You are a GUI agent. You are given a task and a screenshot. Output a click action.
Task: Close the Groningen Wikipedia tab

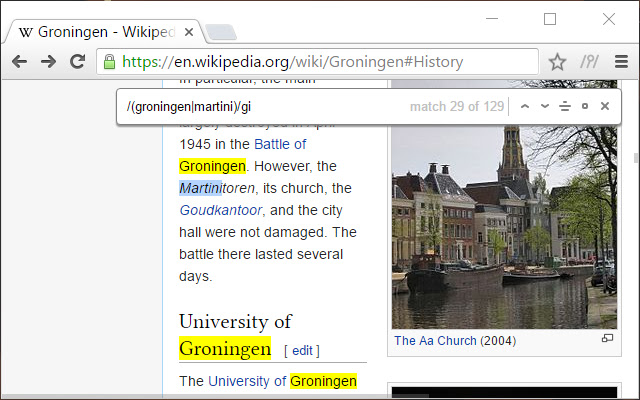pyautogui.click(x=189, y=32)
